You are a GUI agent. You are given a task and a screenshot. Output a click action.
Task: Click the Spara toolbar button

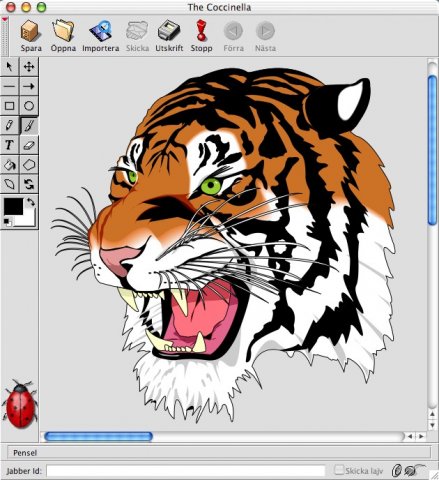click(31, 36)
